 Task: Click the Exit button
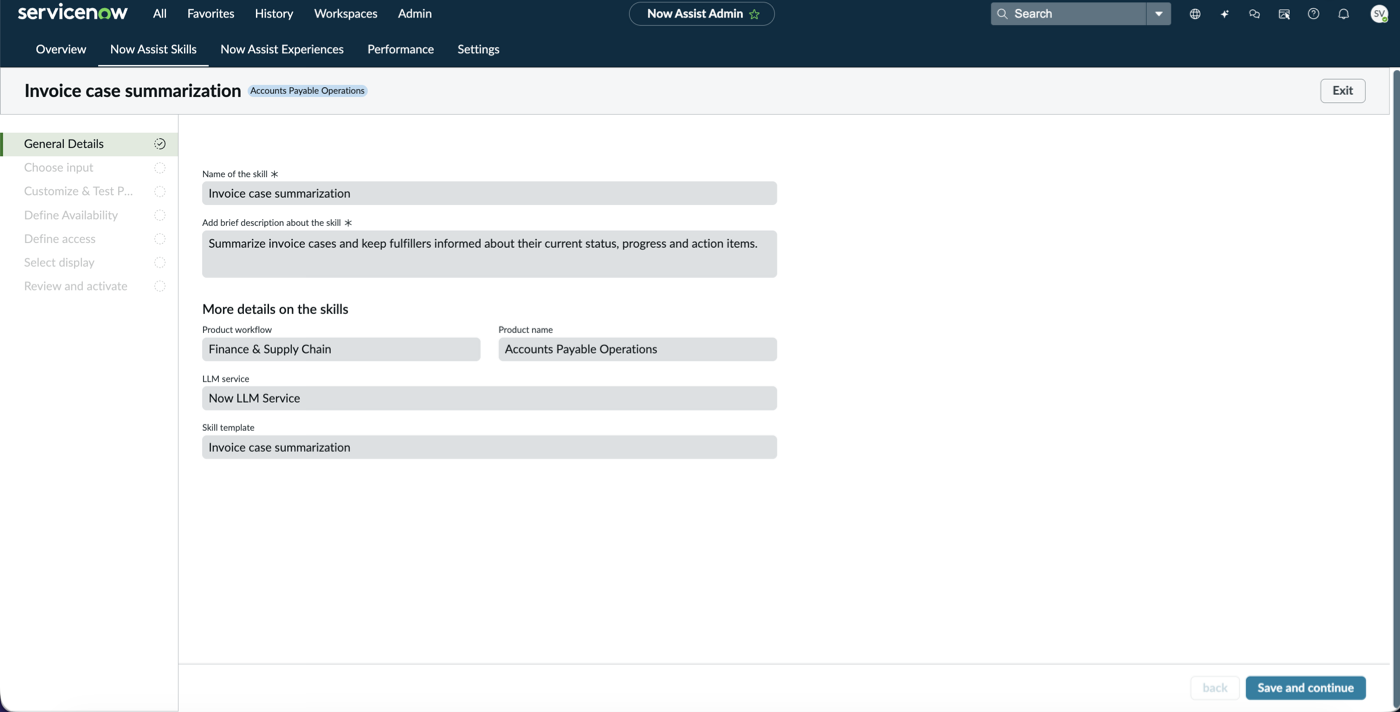point(1342,90)
